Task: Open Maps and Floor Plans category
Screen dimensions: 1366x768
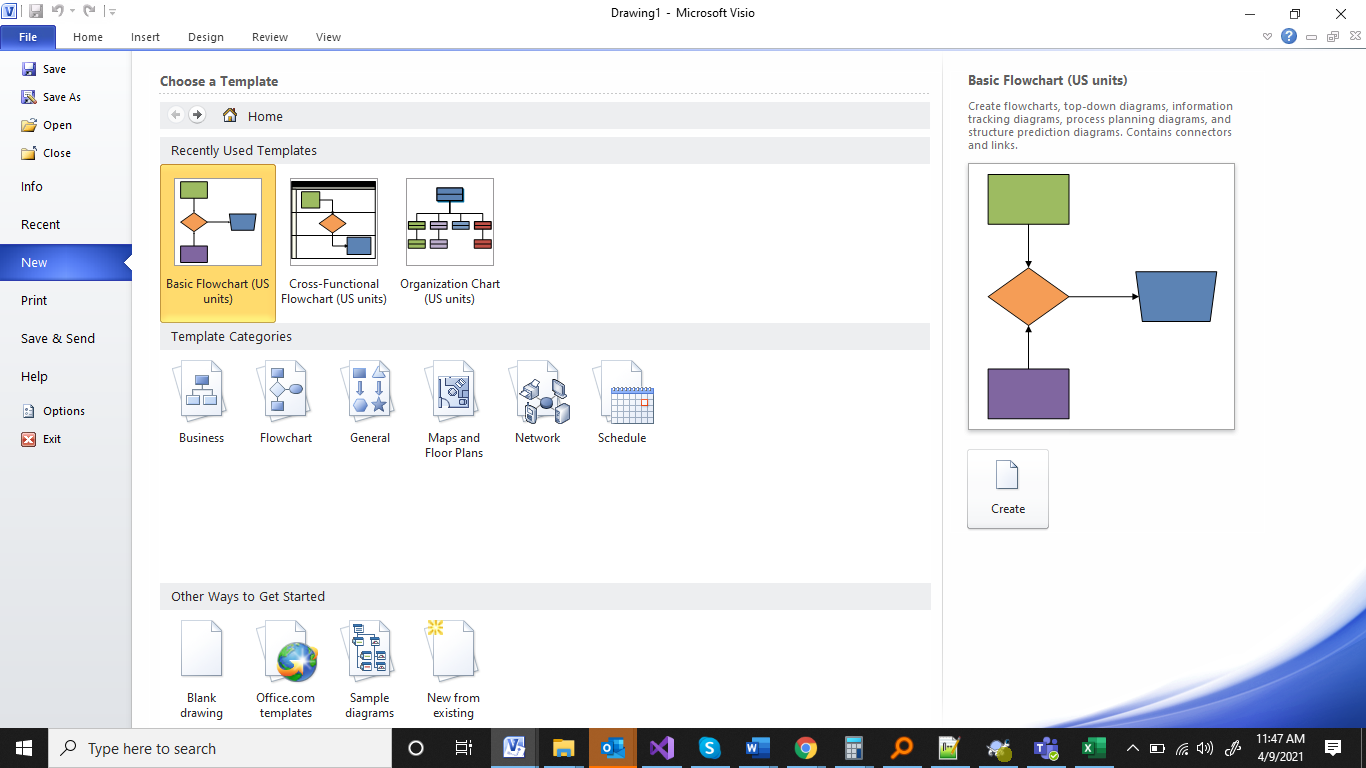Action: (454, 410)
